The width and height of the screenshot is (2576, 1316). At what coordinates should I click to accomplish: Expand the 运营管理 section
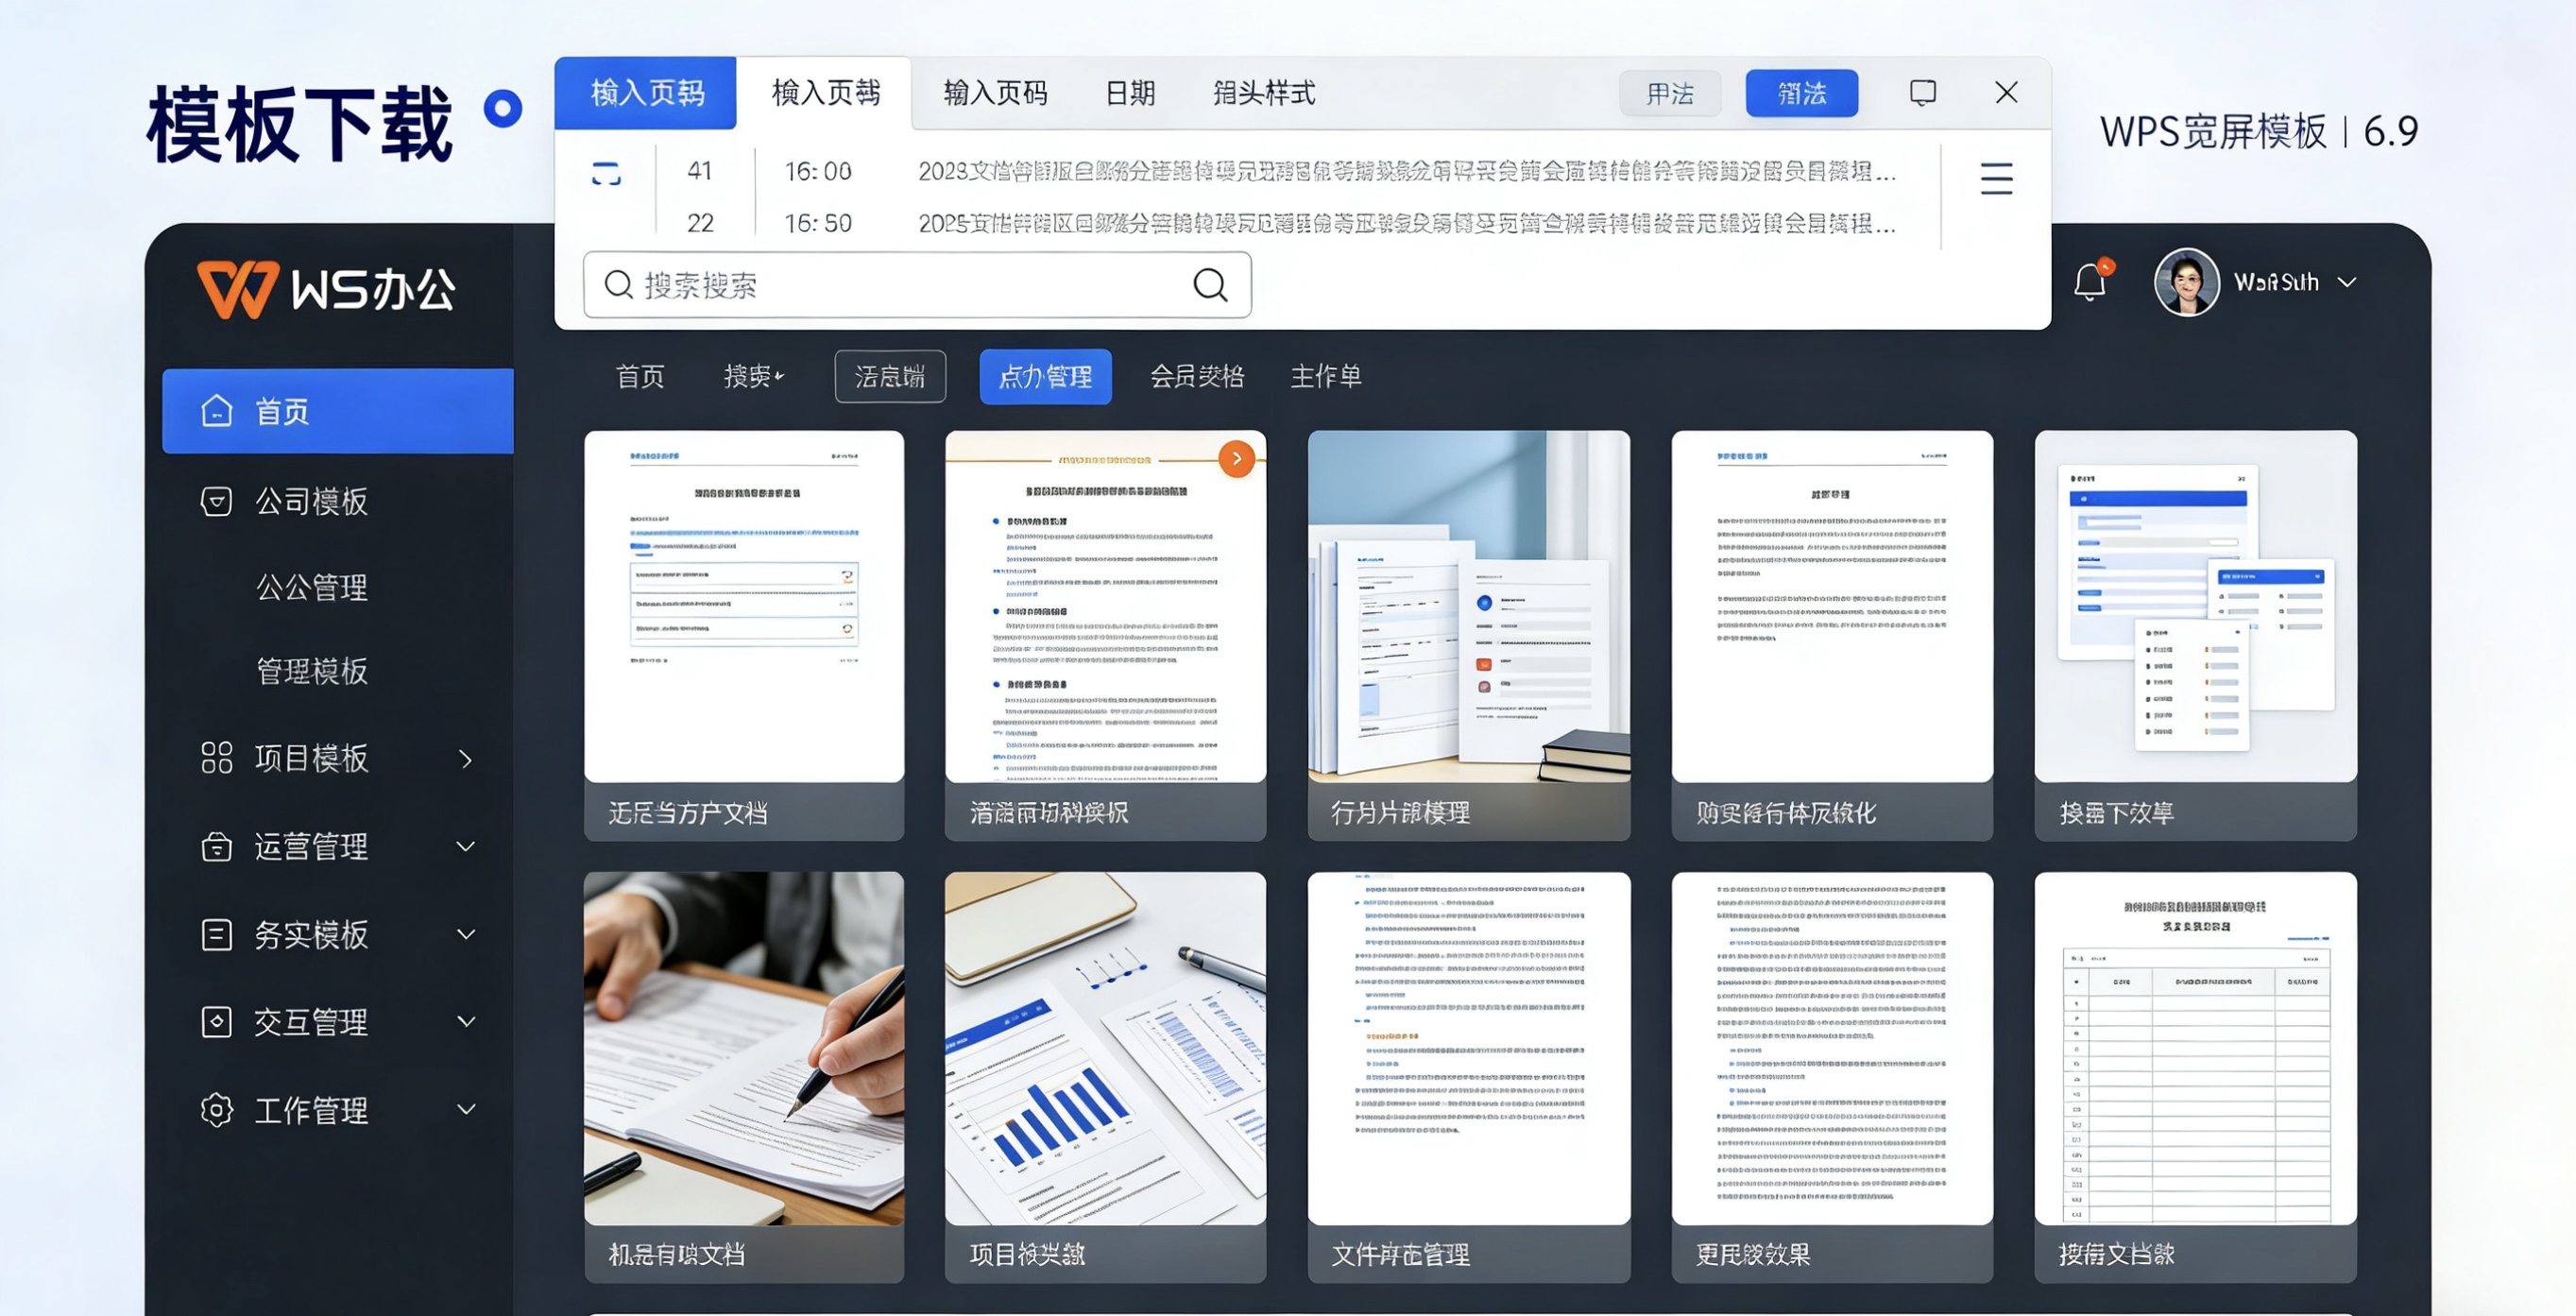click(x=312, y=846)
